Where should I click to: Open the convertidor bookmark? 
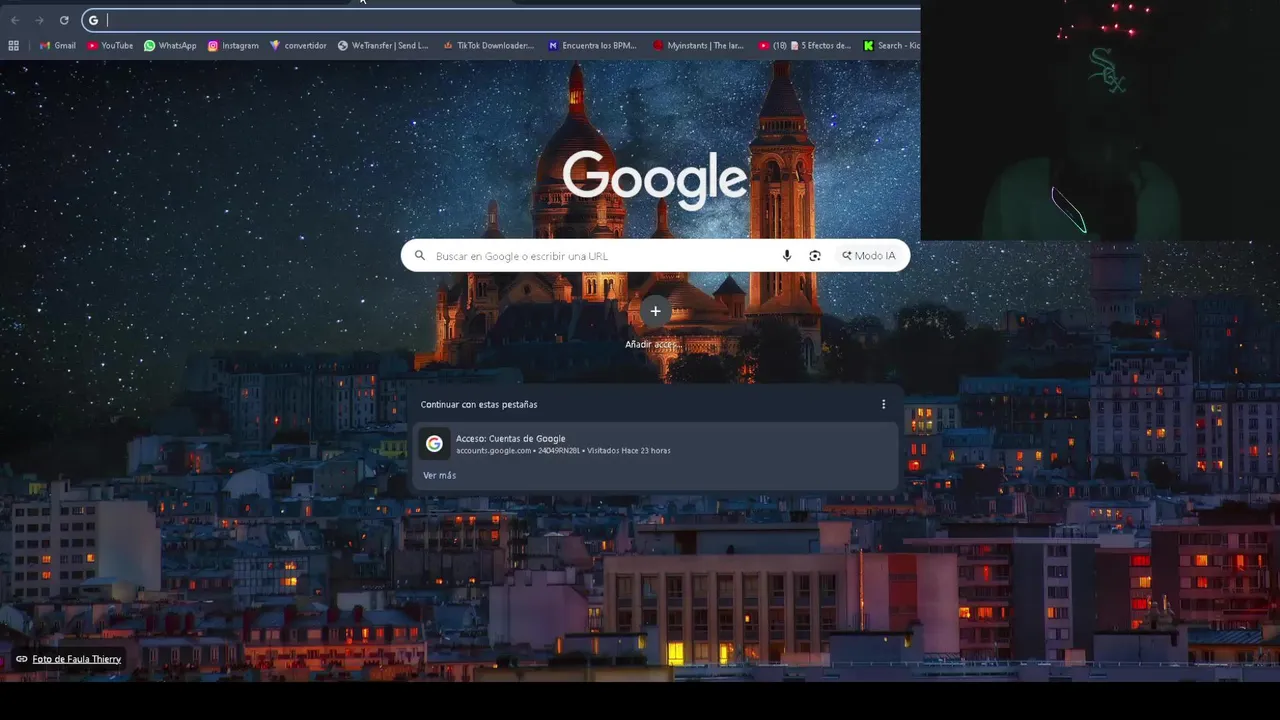298,45
